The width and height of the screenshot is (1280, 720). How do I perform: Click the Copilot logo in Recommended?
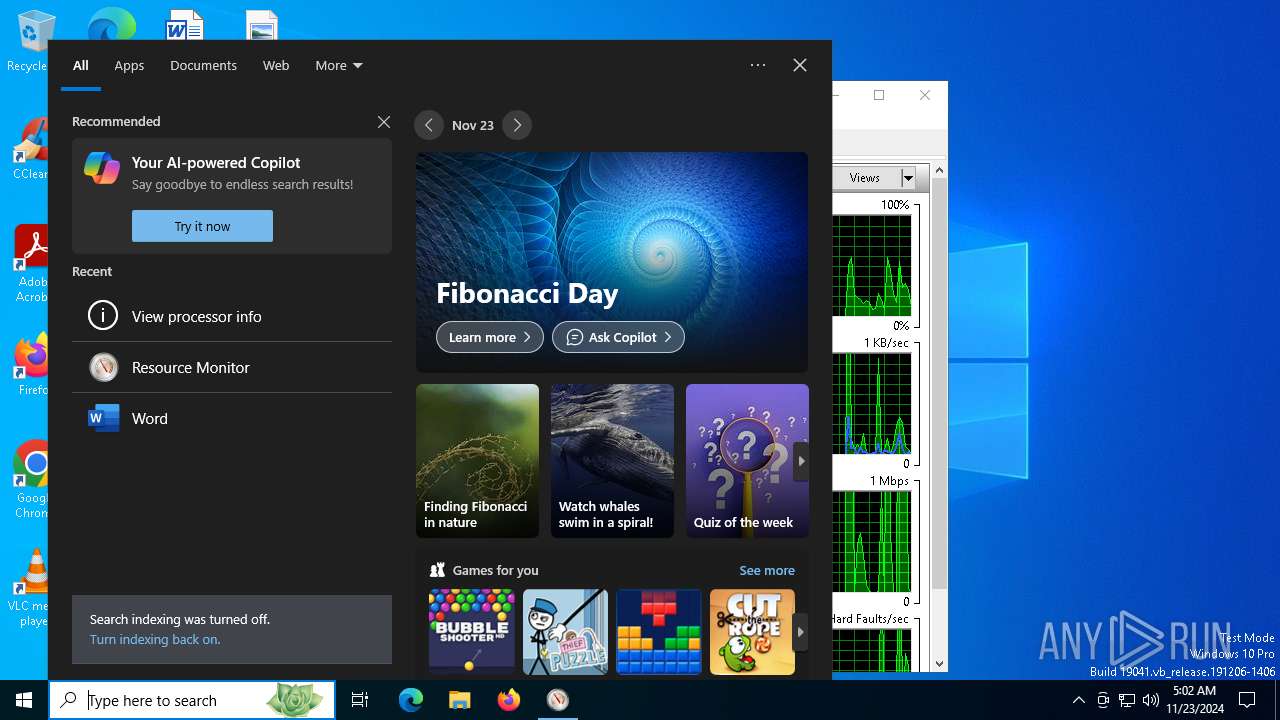(x=102, y=168)
